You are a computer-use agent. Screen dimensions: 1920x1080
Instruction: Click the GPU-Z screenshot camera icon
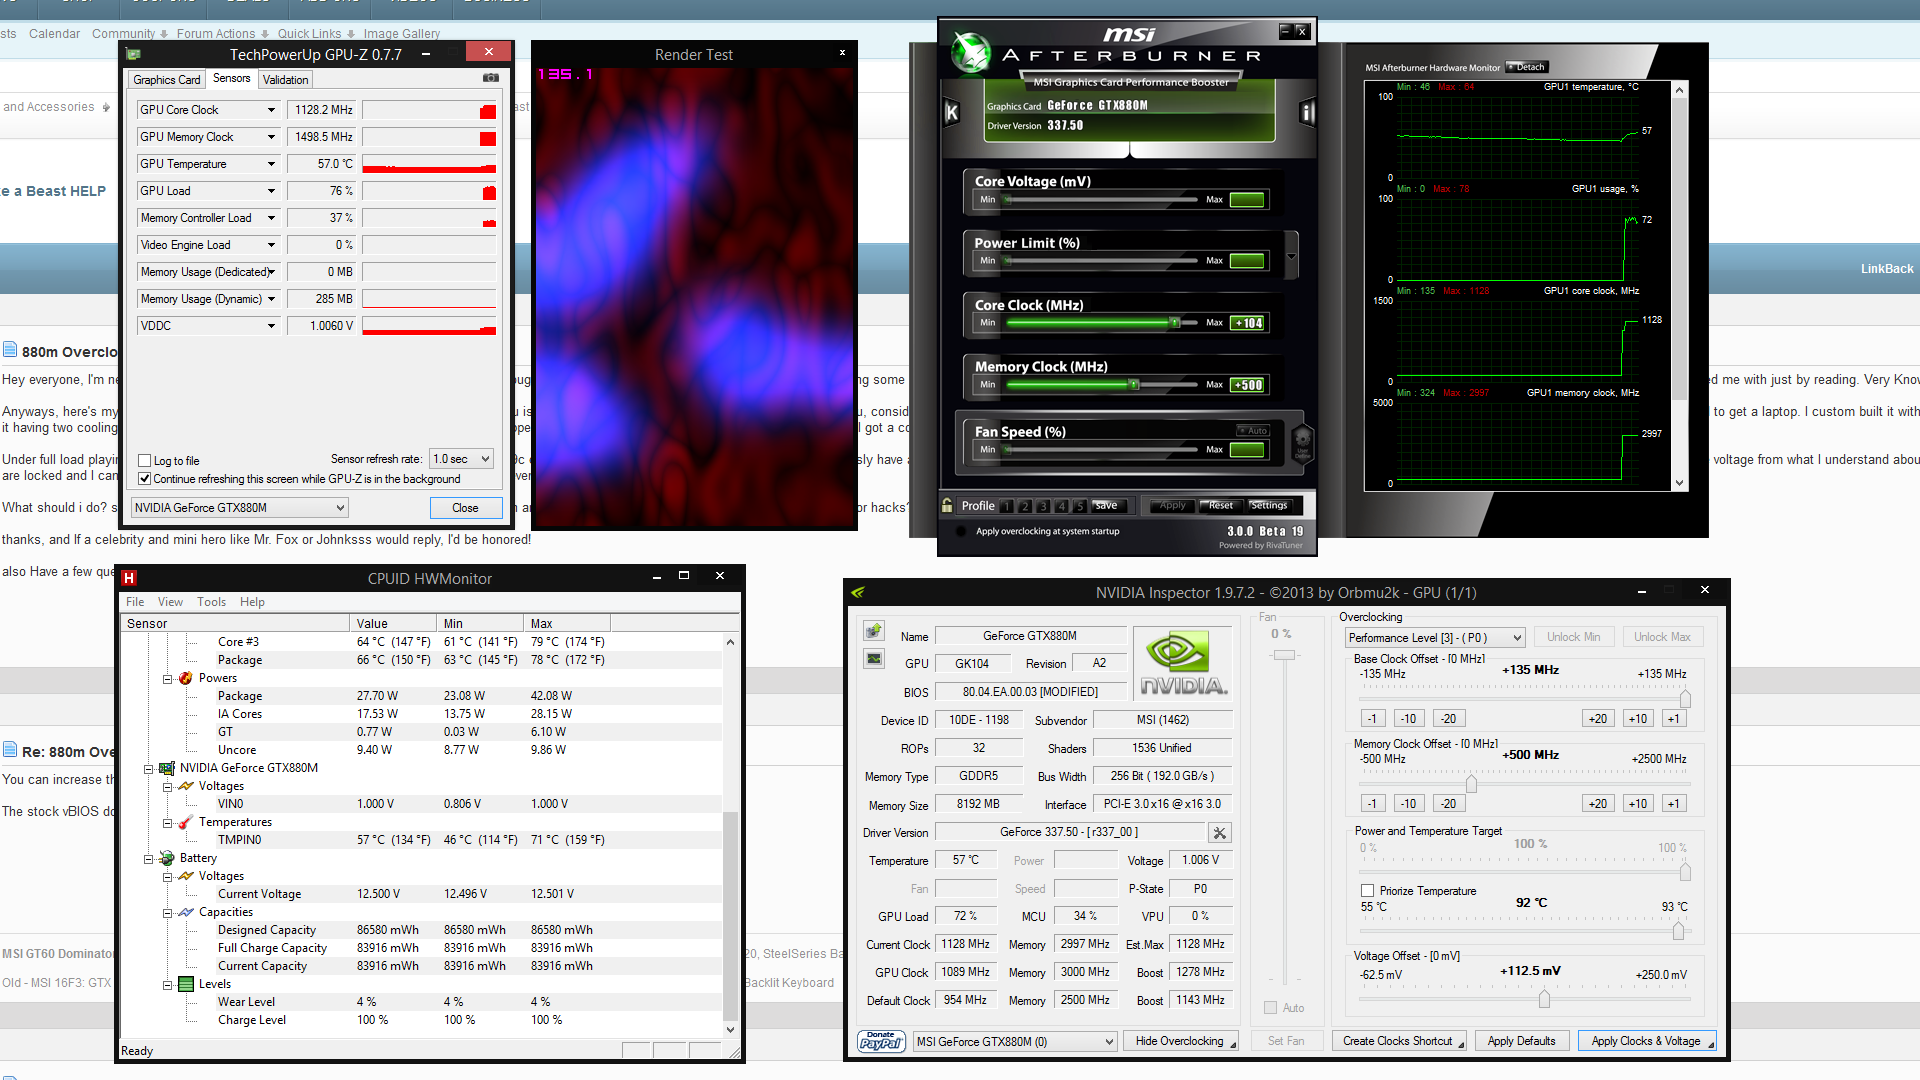point(491,78)
